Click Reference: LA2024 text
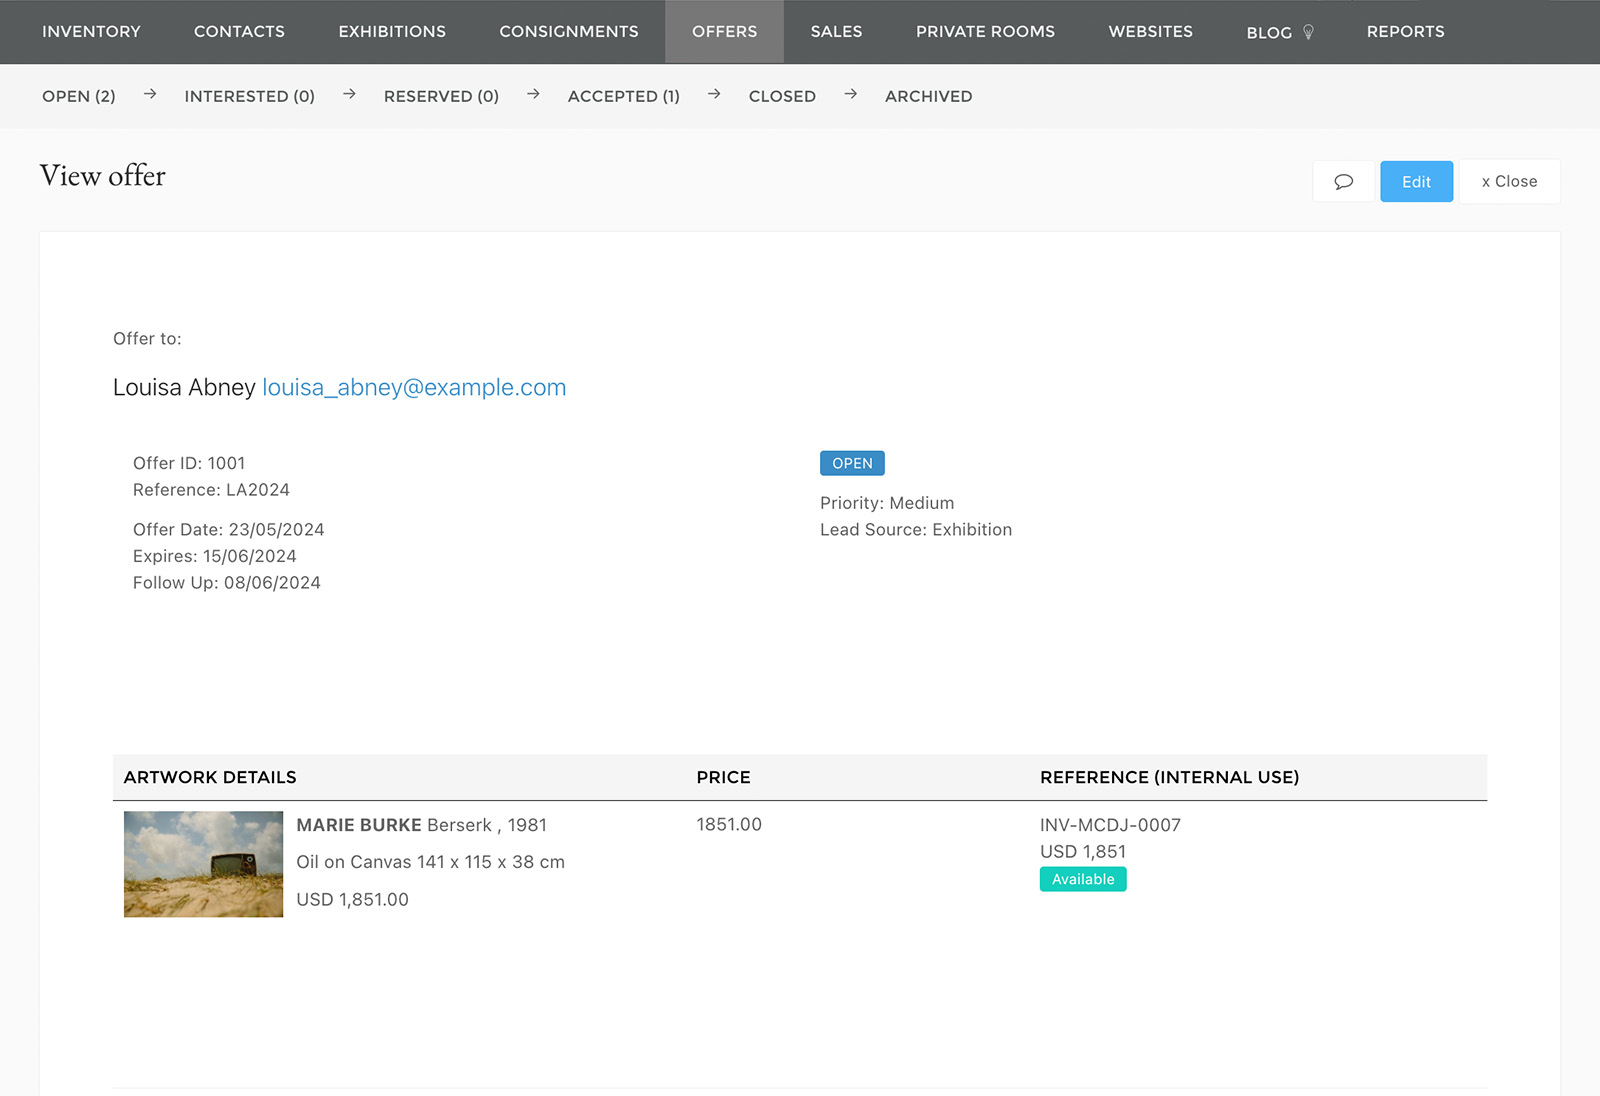The height and width of the screenshot is (1096, 1600). pos(211,490)
